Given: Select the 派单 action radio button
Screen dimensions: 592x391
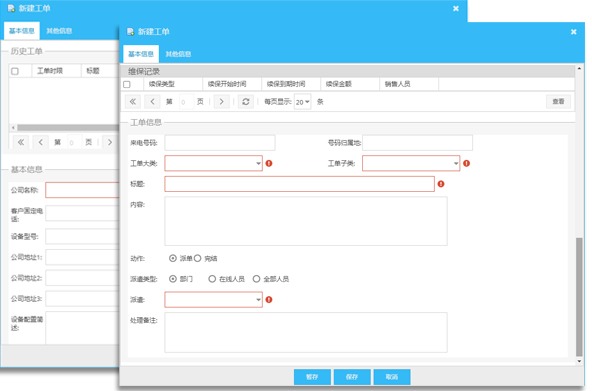Looking at the screenshot, I should click(x=173, y=258).
